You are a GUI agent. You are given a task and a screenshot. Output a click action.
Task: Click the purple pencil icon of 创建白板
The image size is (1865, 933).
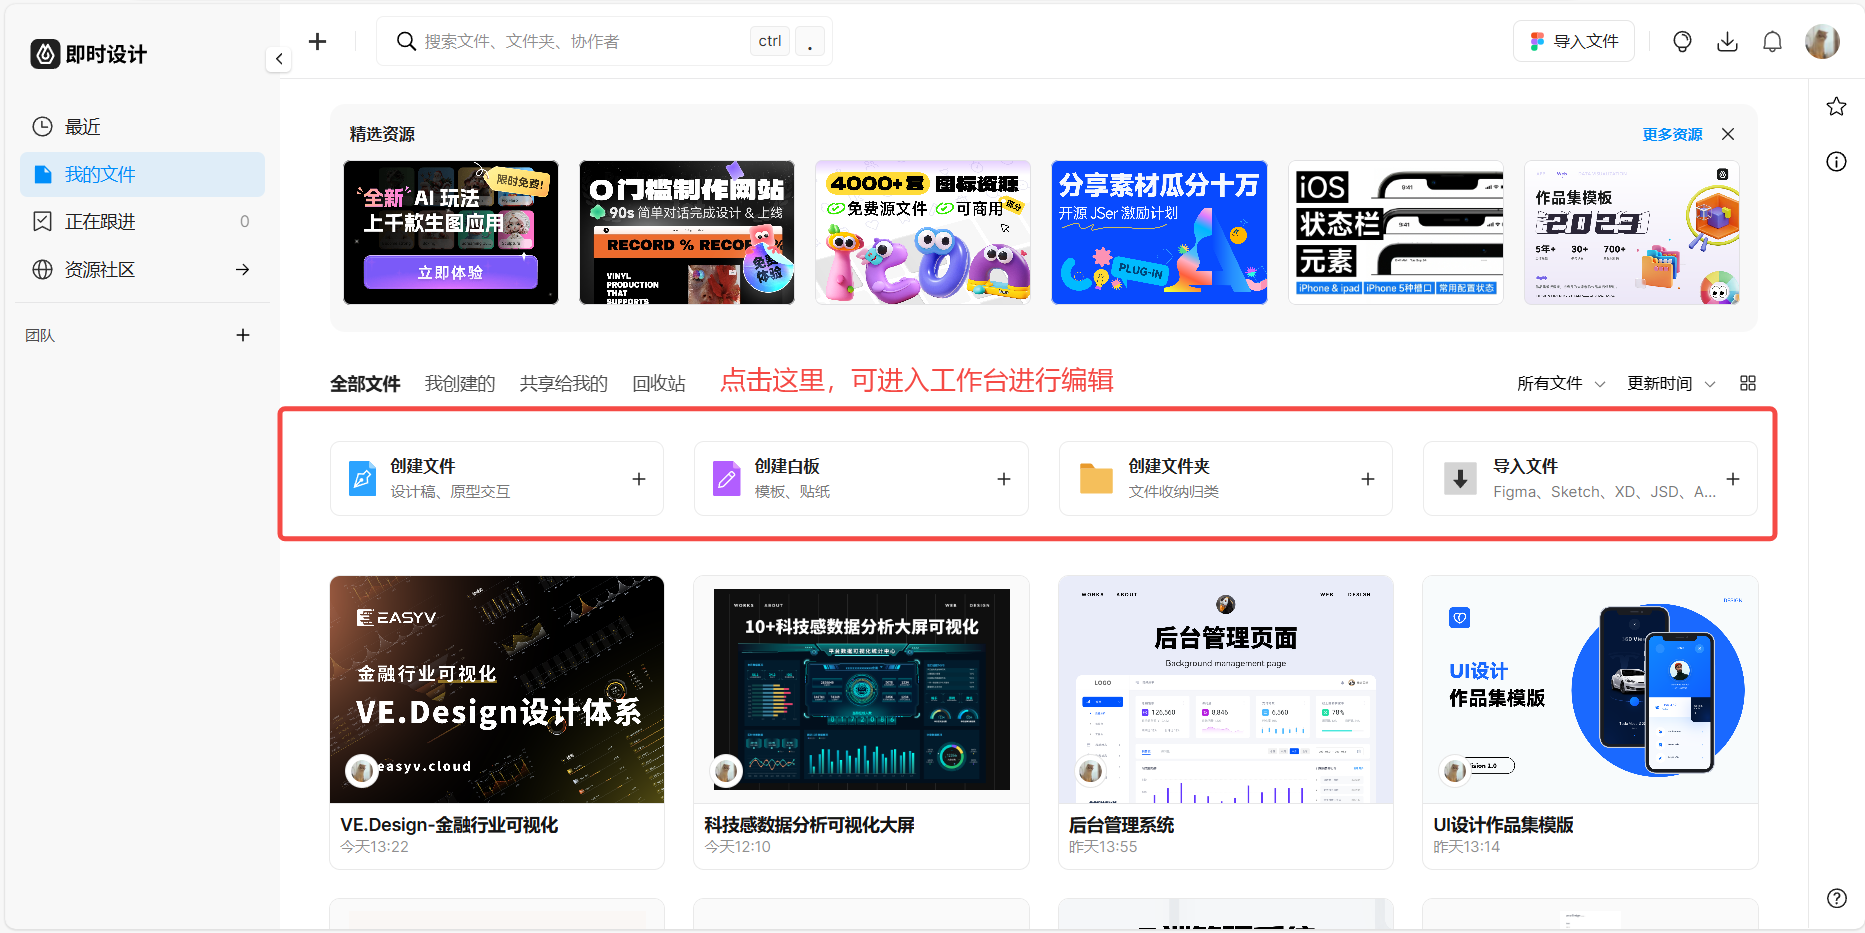click(x=726, y=479)
